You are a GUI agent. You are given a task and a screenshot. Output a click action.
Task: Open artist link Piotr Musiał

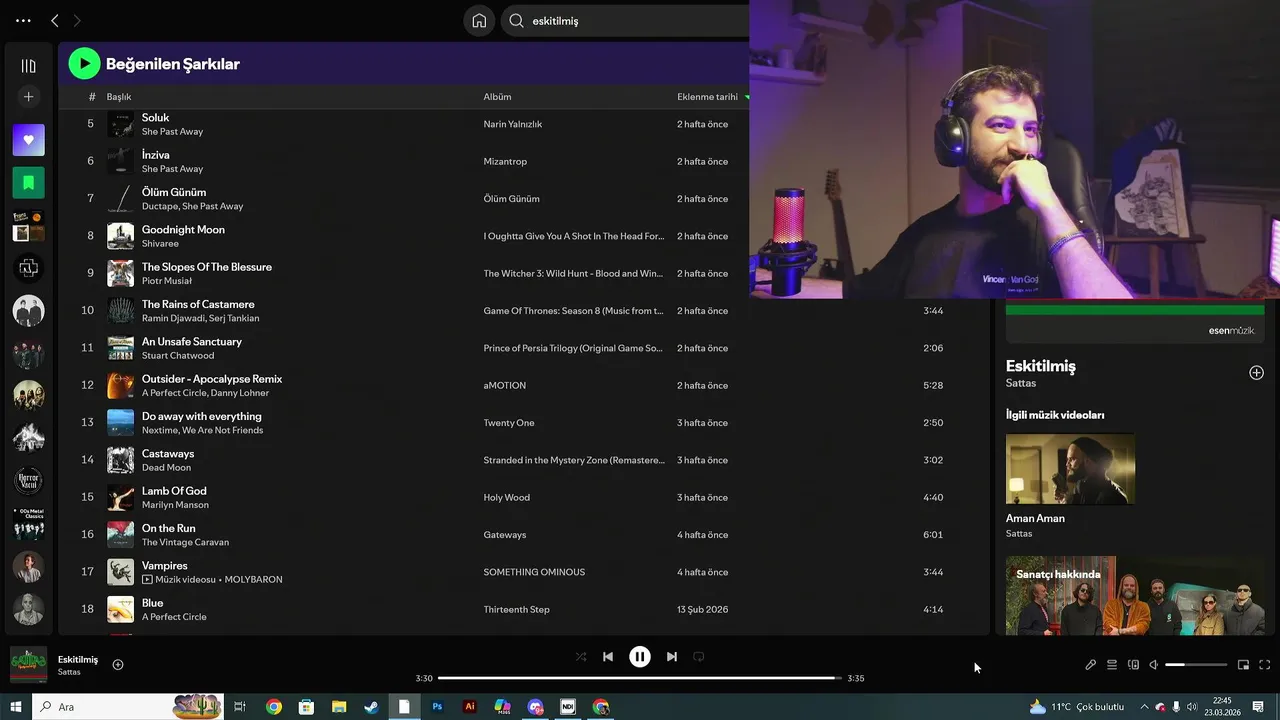point(167,281)
